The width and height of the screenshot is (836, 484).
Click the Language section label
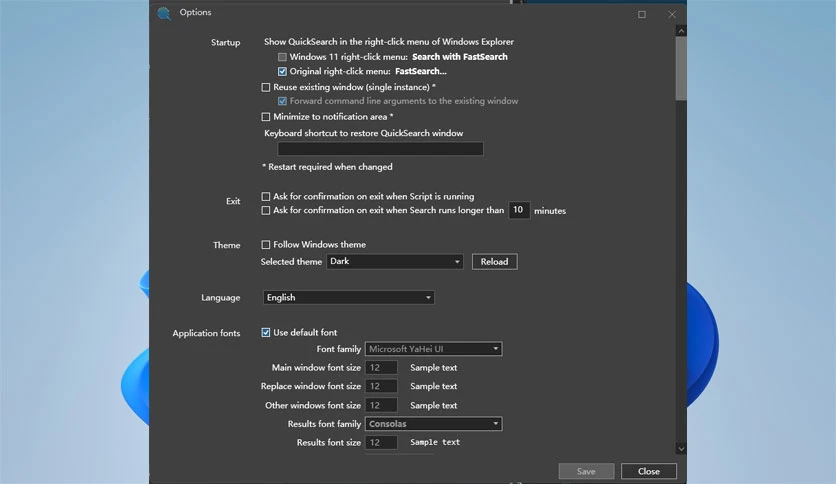(x=221, y=297)
